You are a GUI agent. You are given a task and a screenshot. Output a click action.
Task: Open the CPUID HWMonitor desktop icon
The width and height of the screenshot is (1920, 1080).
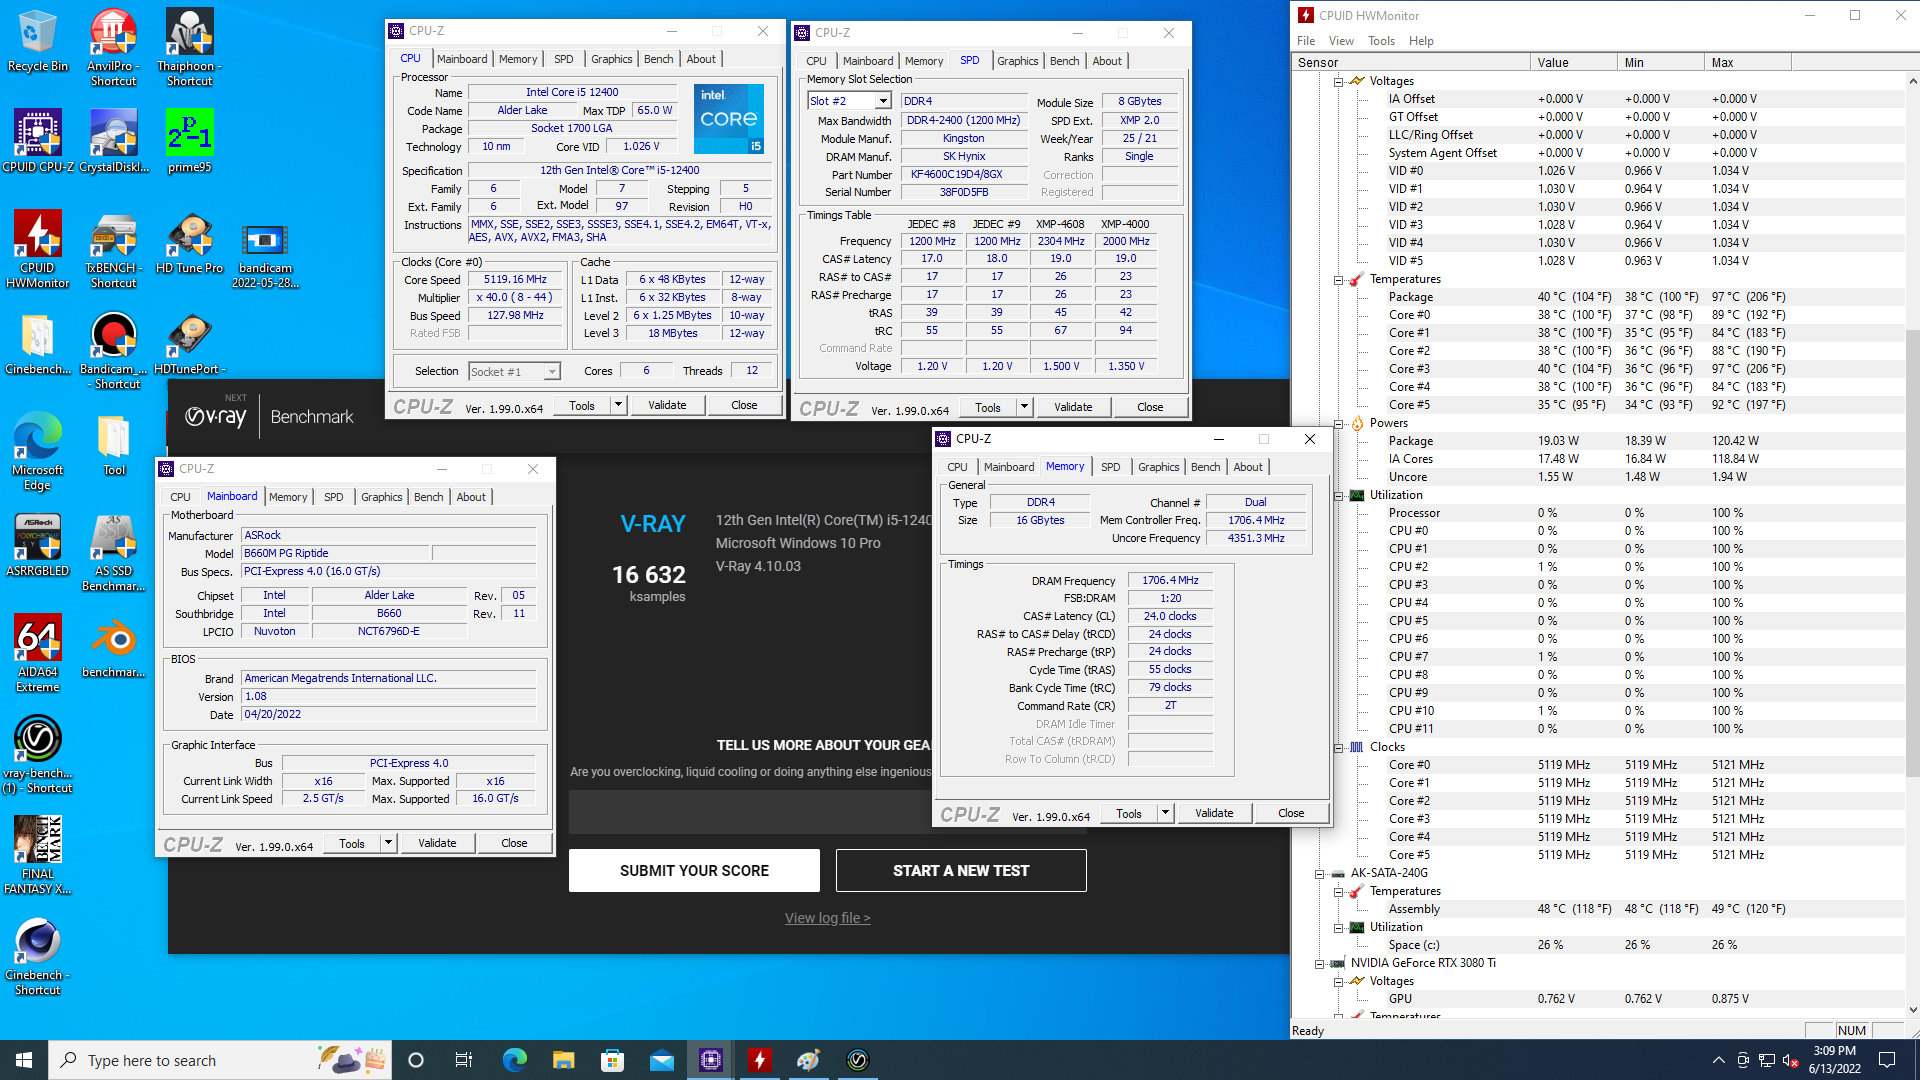point(37,249)
